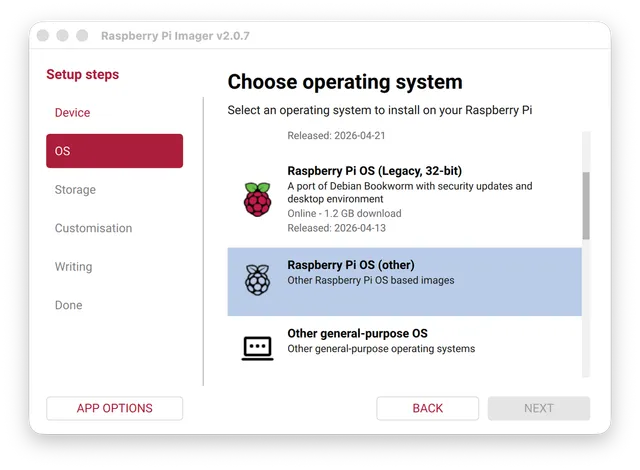The image size is (640, 470).
Task: Click 'Other Raspberry Pi OS based images' description
Action: tap(371, 280)
